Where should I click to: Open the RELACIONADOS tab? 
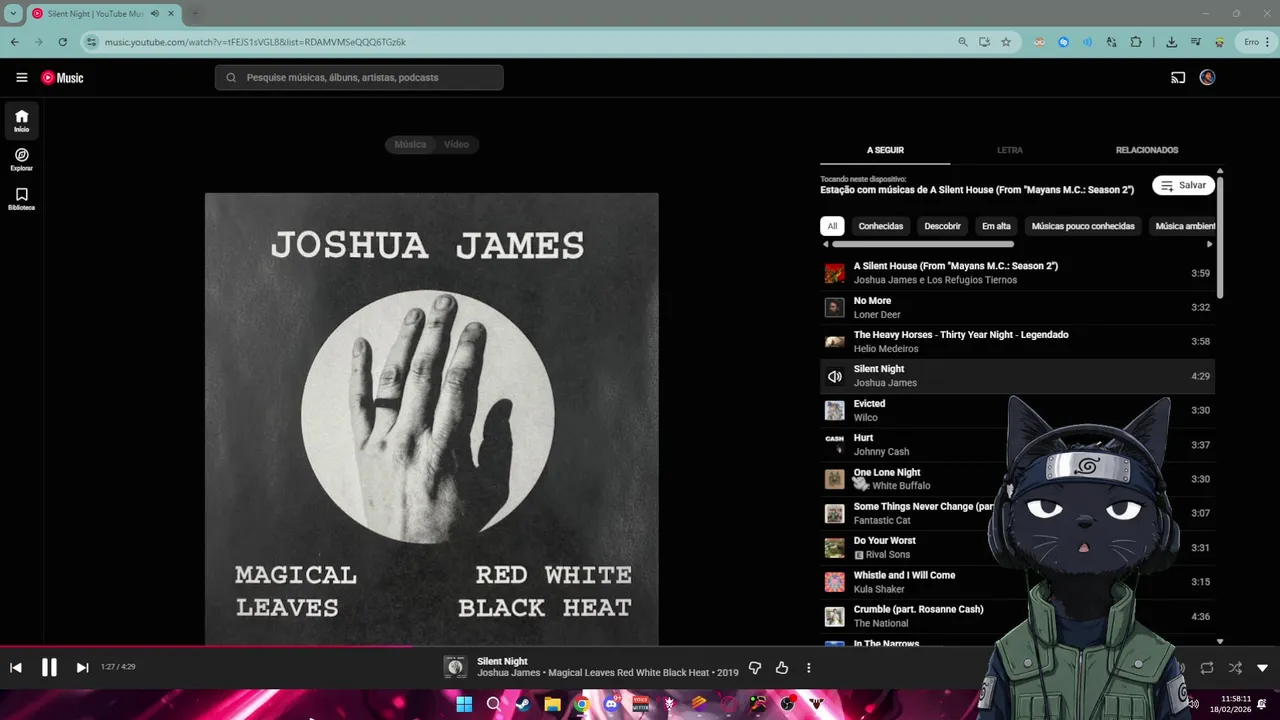[1147, 150]
